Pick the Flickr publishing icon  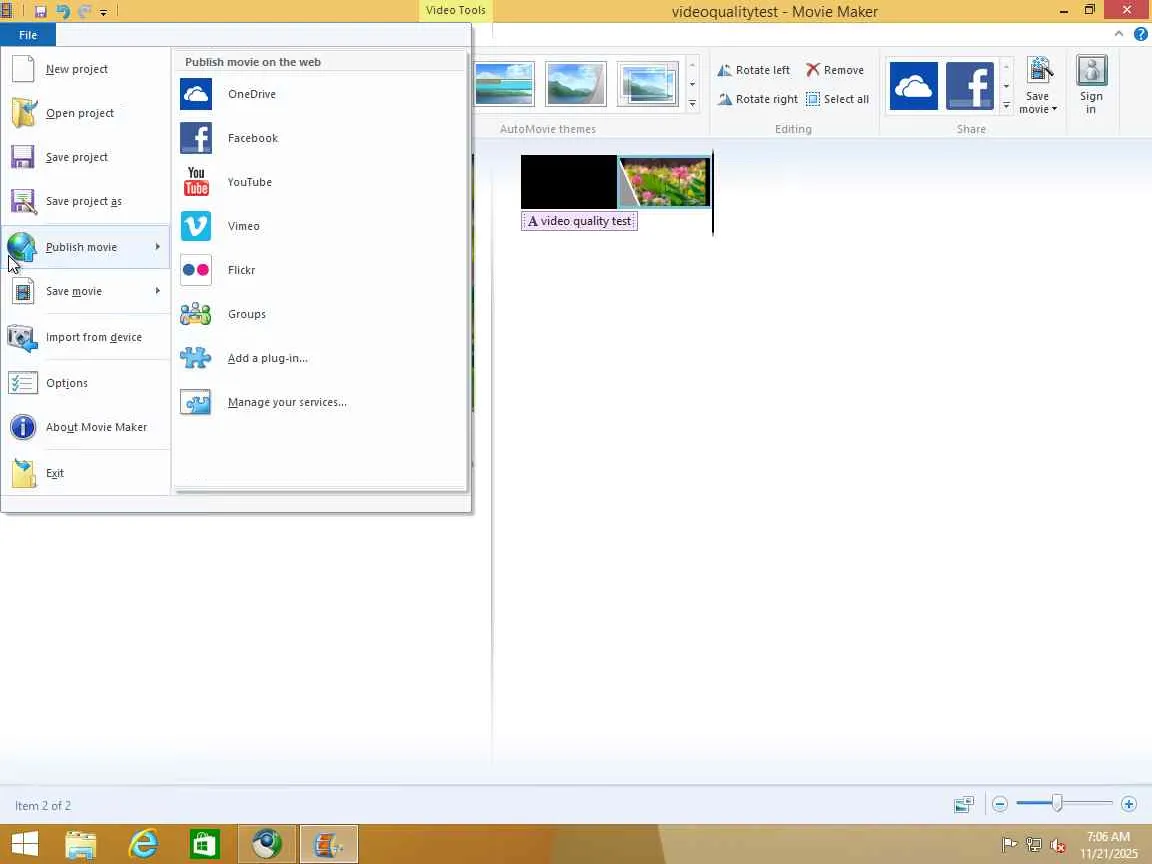pyautogui.click(x=196, y=270)
